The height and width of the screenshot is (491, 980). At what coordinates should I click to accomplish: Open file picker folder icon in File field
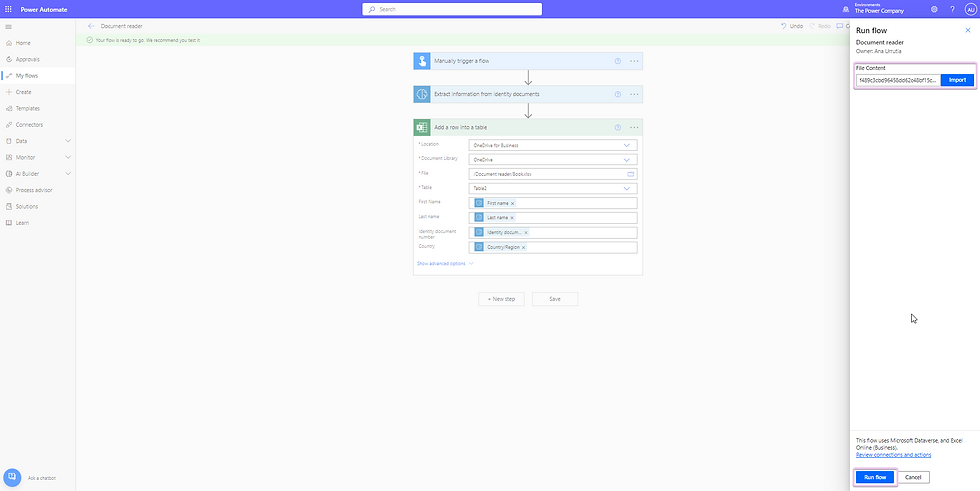pos(631,174)
